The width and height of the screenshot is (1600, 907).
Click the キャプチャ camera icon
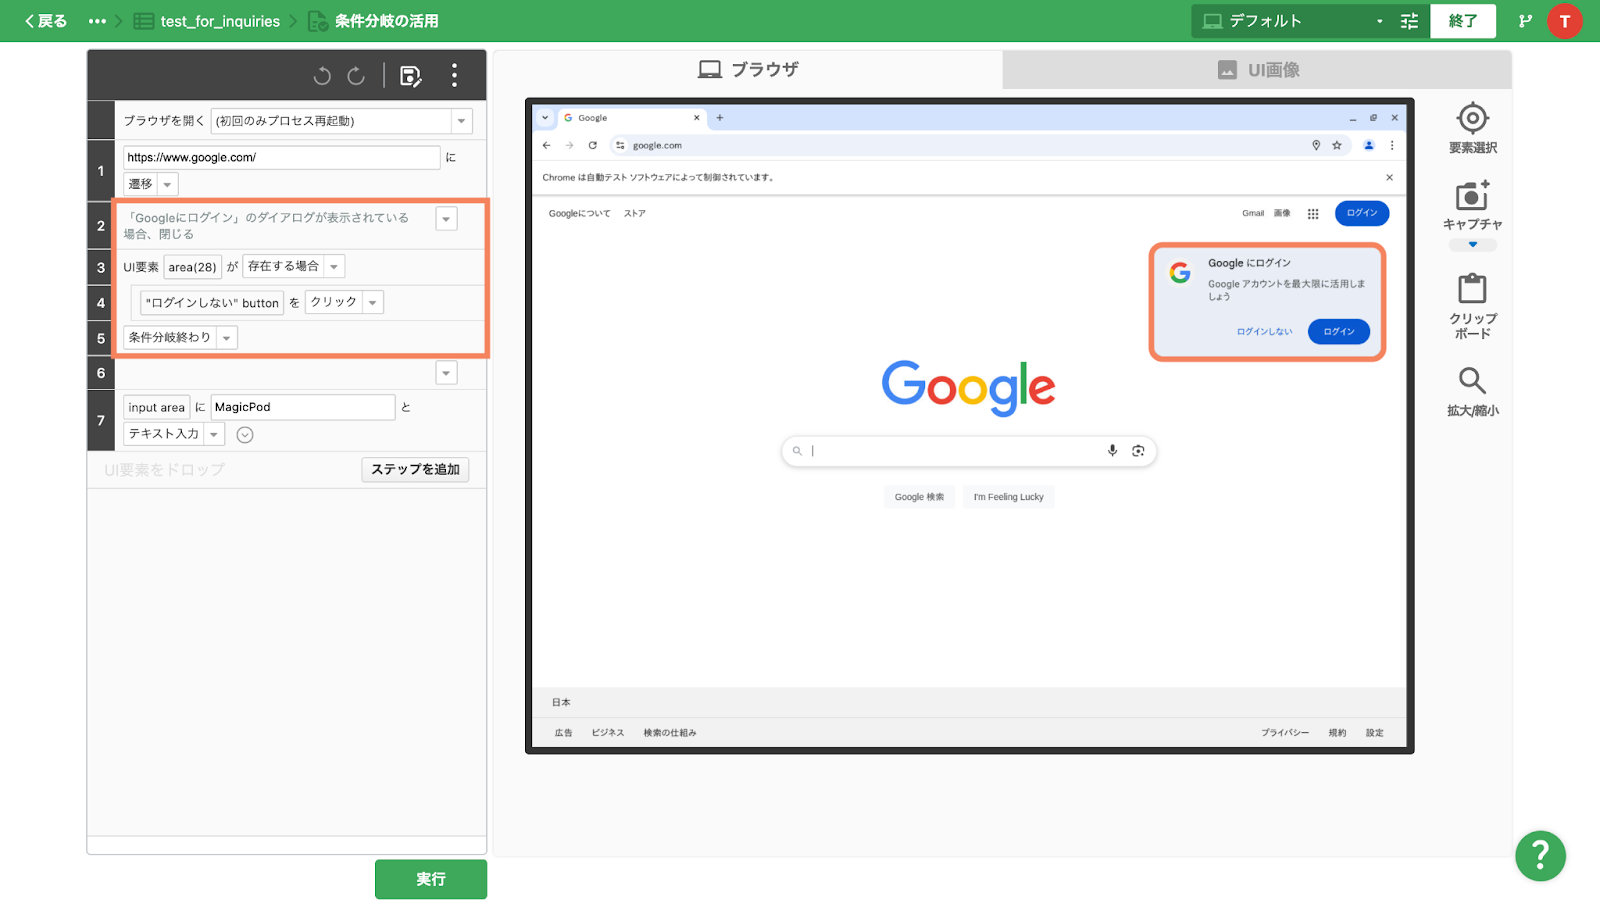coord(1472,195)
